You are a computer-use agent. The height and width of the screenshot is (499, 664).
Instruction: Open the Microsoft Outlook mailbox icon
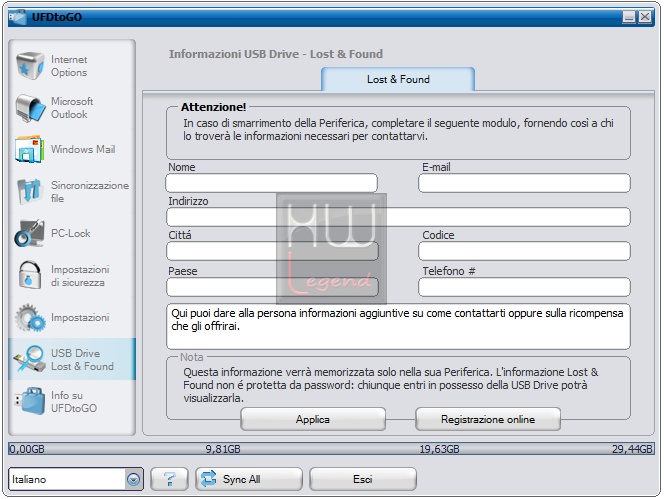[30, 108]
